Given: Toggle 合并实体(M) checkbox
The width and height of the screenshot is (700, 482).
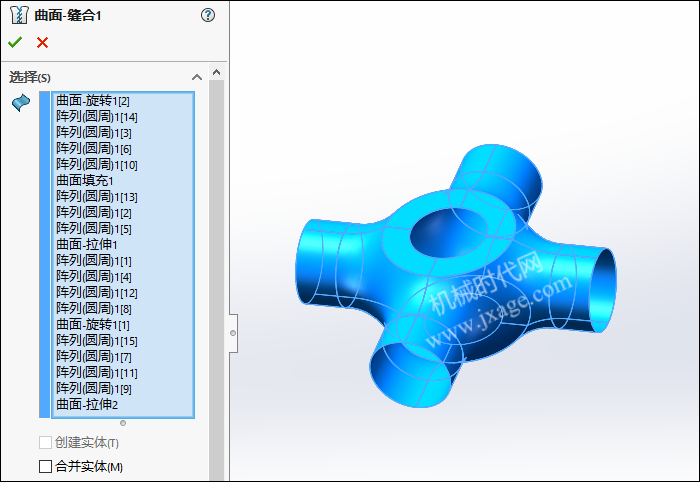Looking at the screenshot, I should [45, 466].
